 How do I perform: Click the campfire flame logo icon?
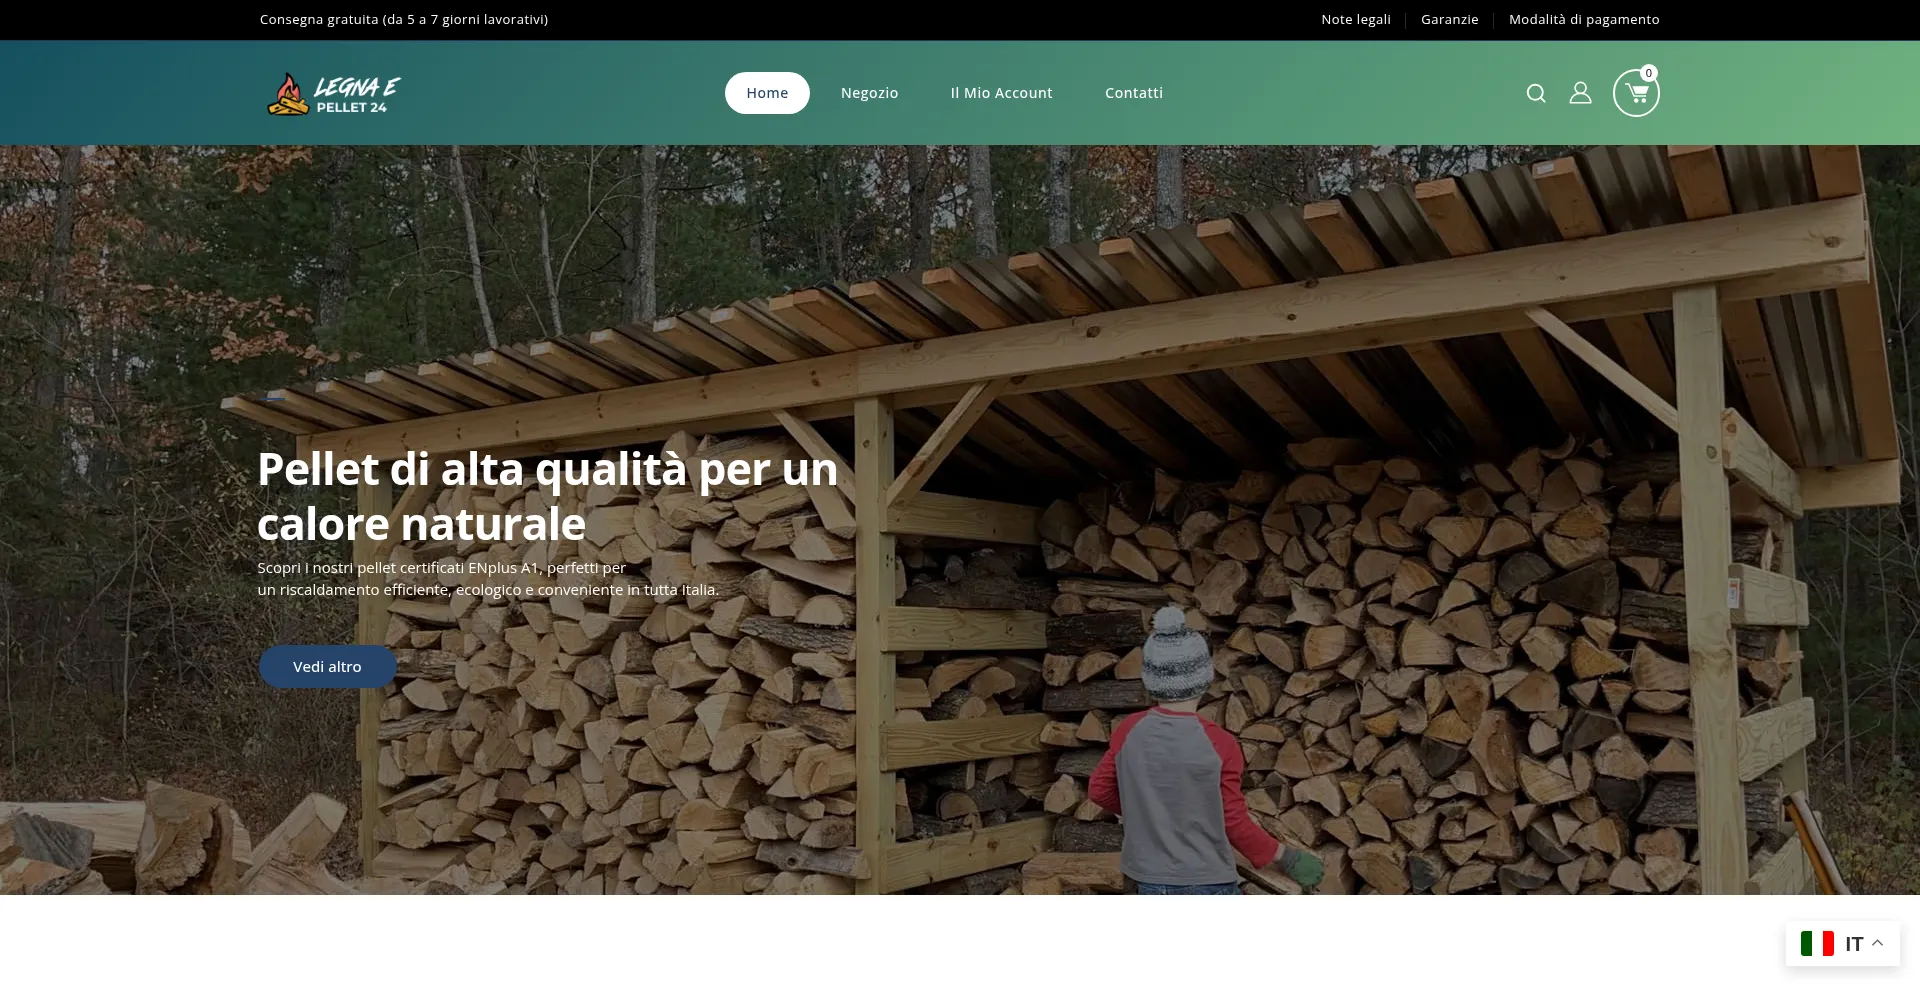[288, 94]
